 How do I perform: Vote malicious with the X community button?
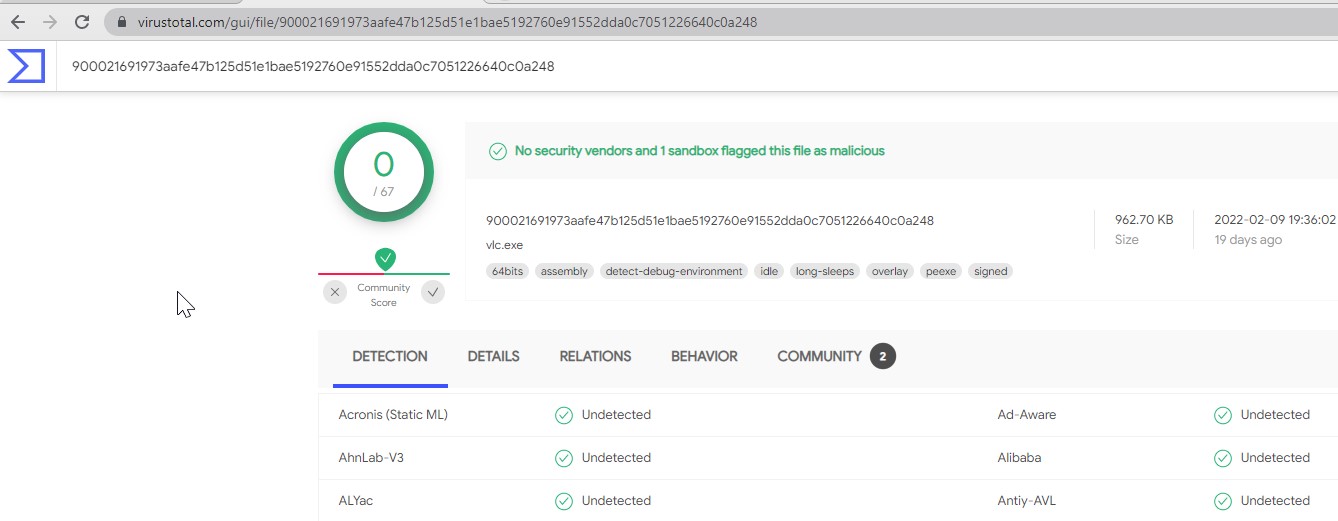(335, 292)
